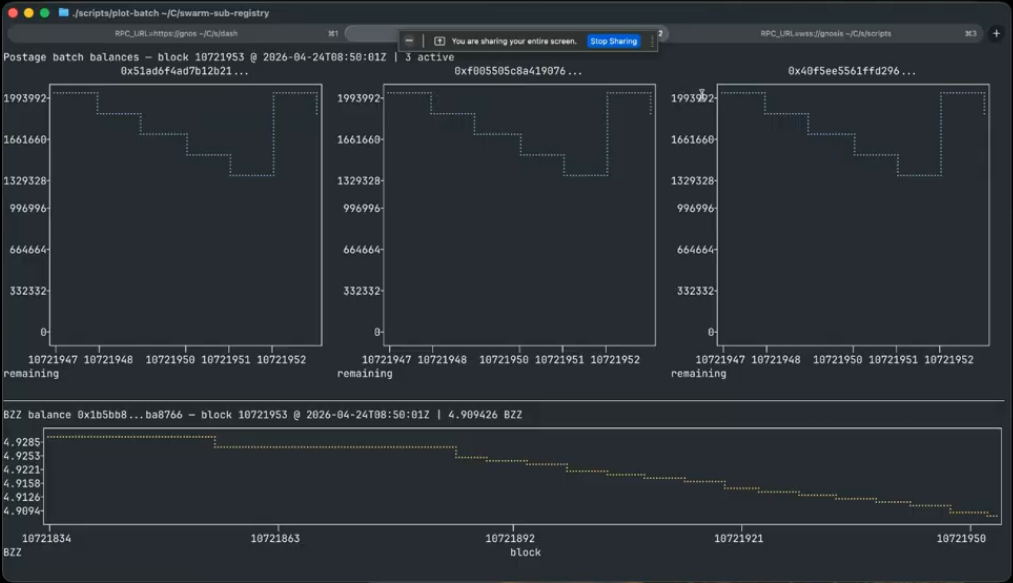Collapse the screen sharing notification bar
The width and height of the screenshot is (1013, 583).
tap(409, 41)
